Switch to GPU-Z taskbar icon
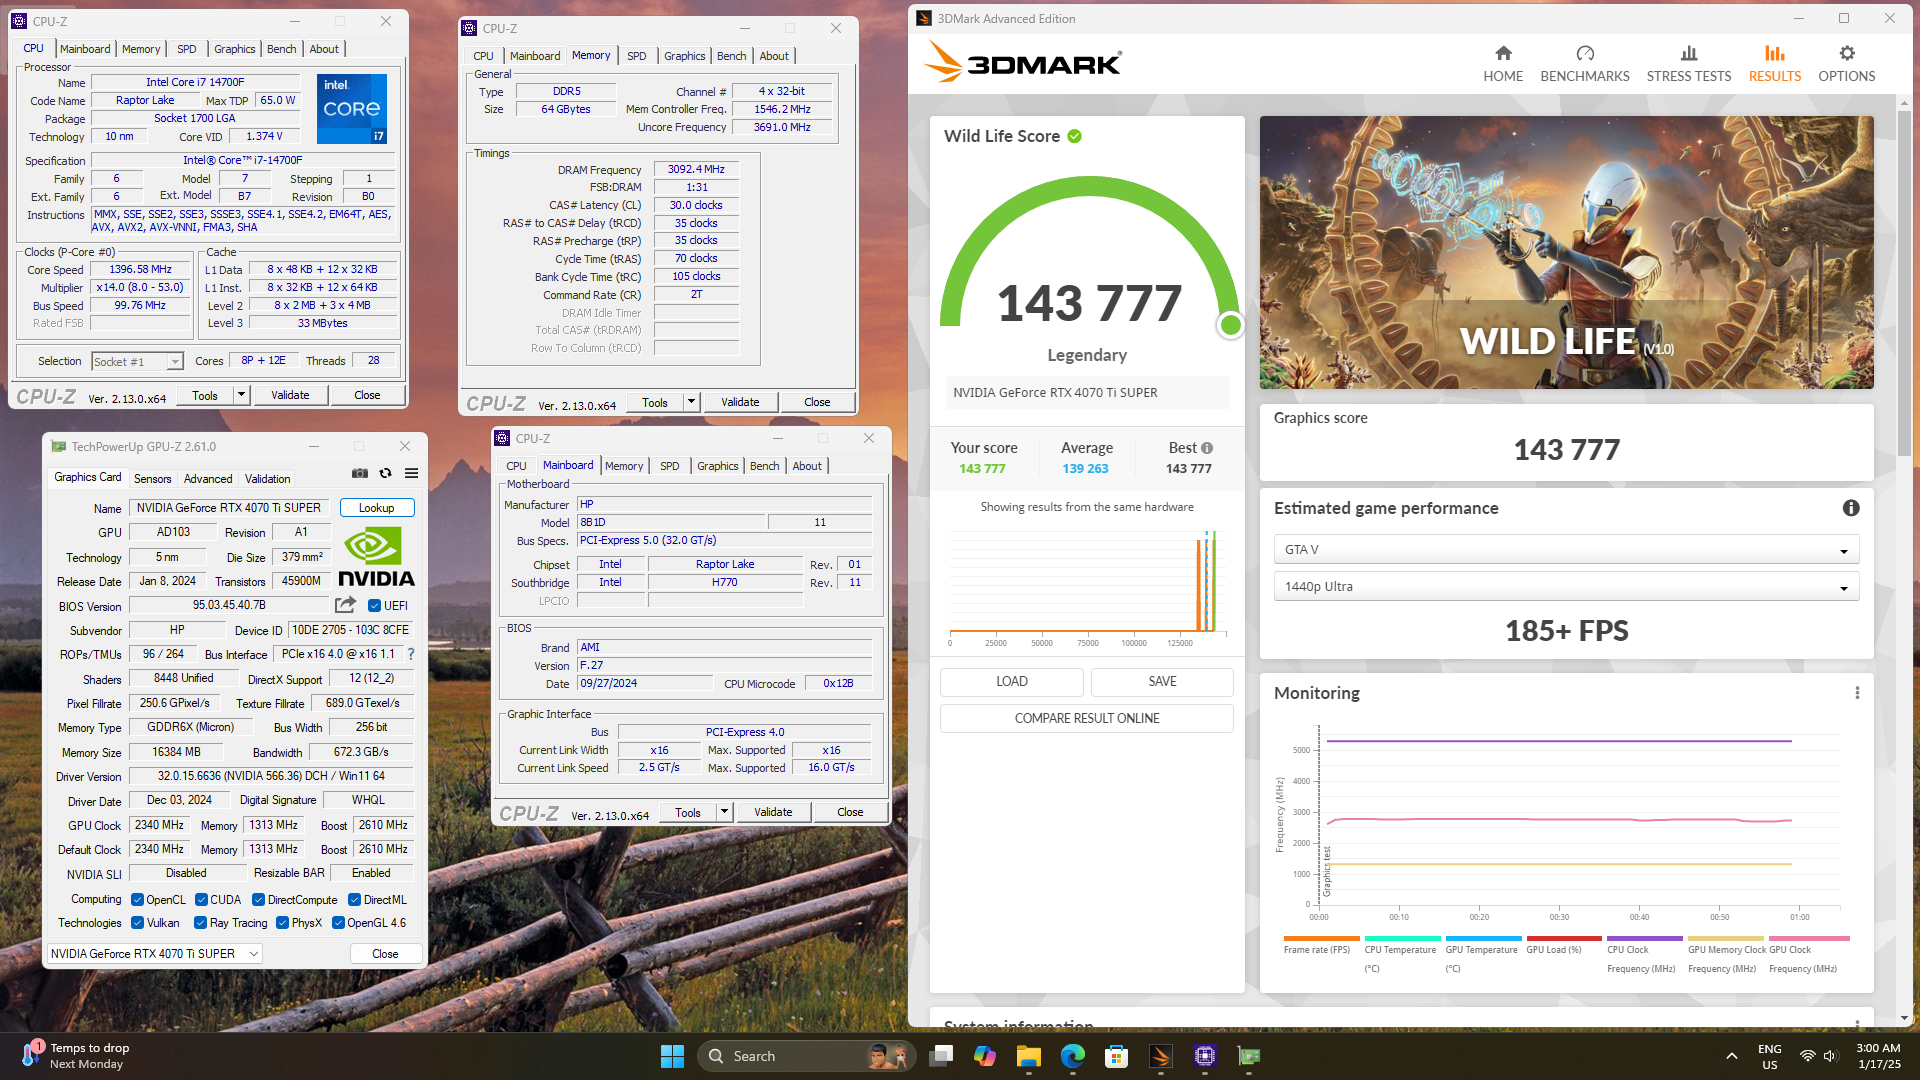The image size is (1920, 1080). [x=1249, y=1056]
